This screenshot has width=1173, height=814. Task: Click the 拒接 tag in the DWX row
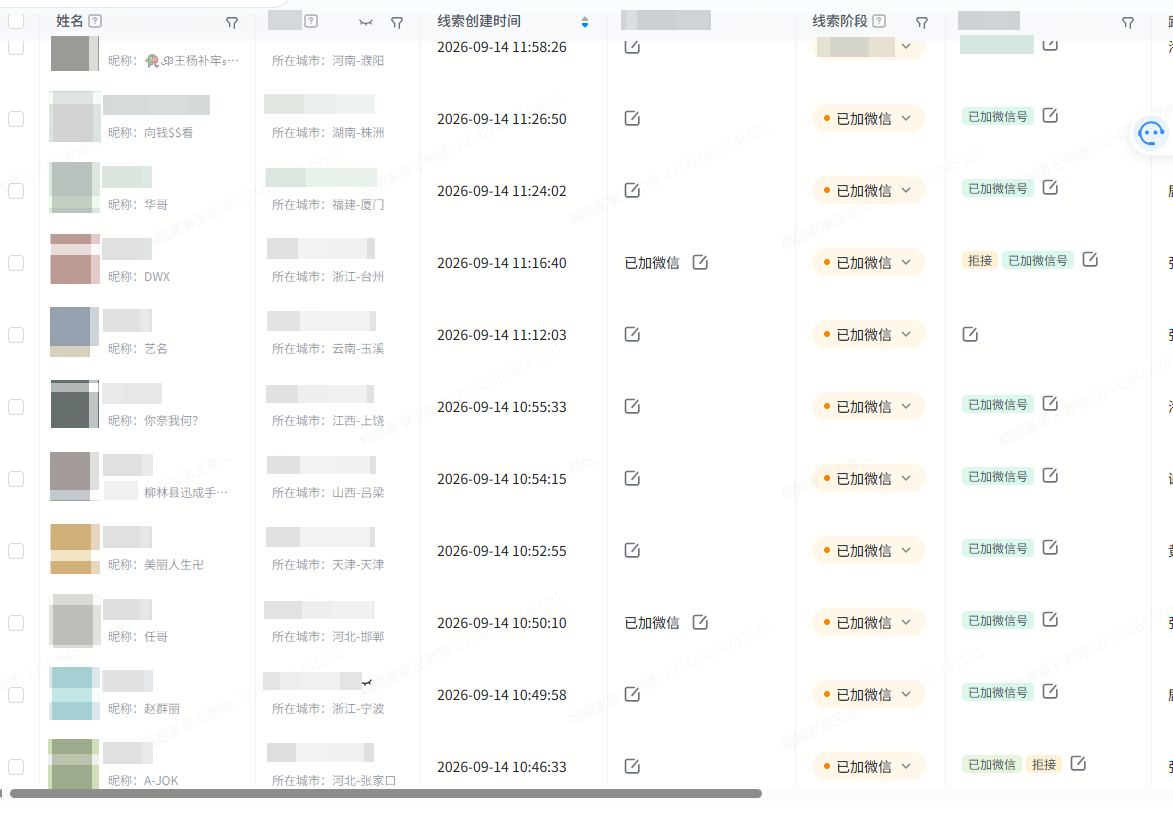[x=980, y=260]
